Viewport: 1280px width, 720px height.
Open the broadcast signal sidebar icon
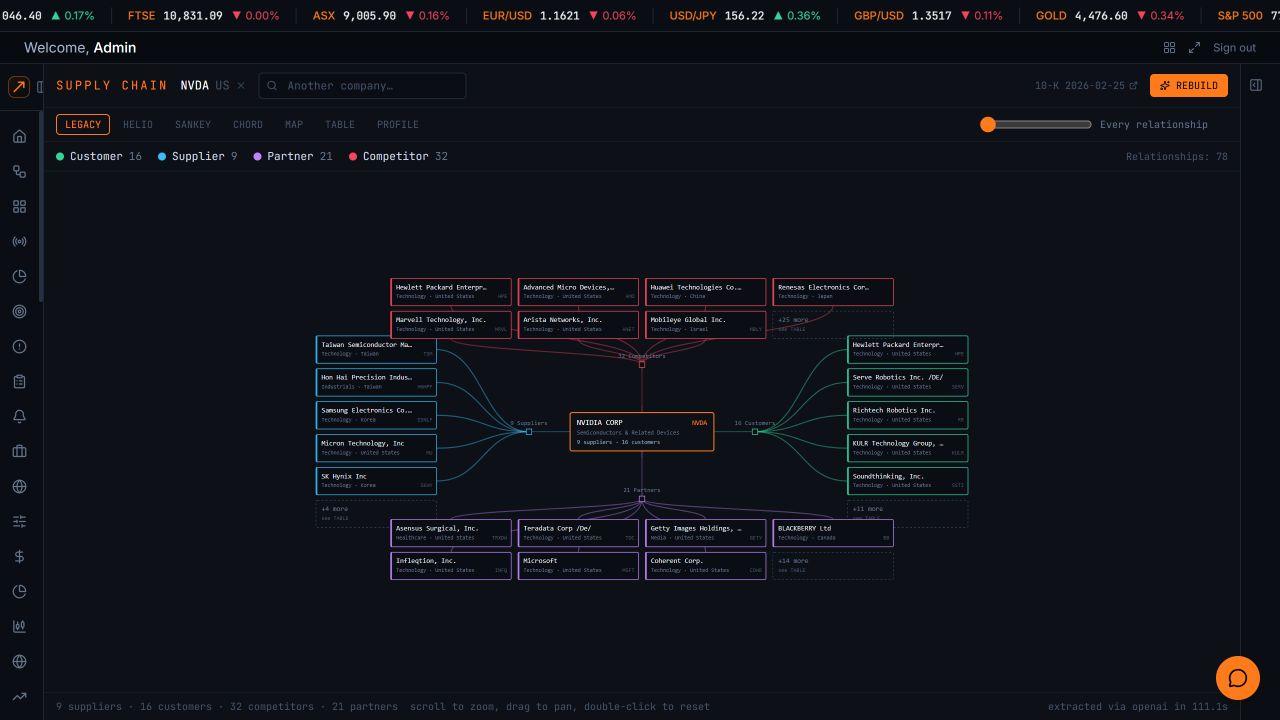point(19,241)
